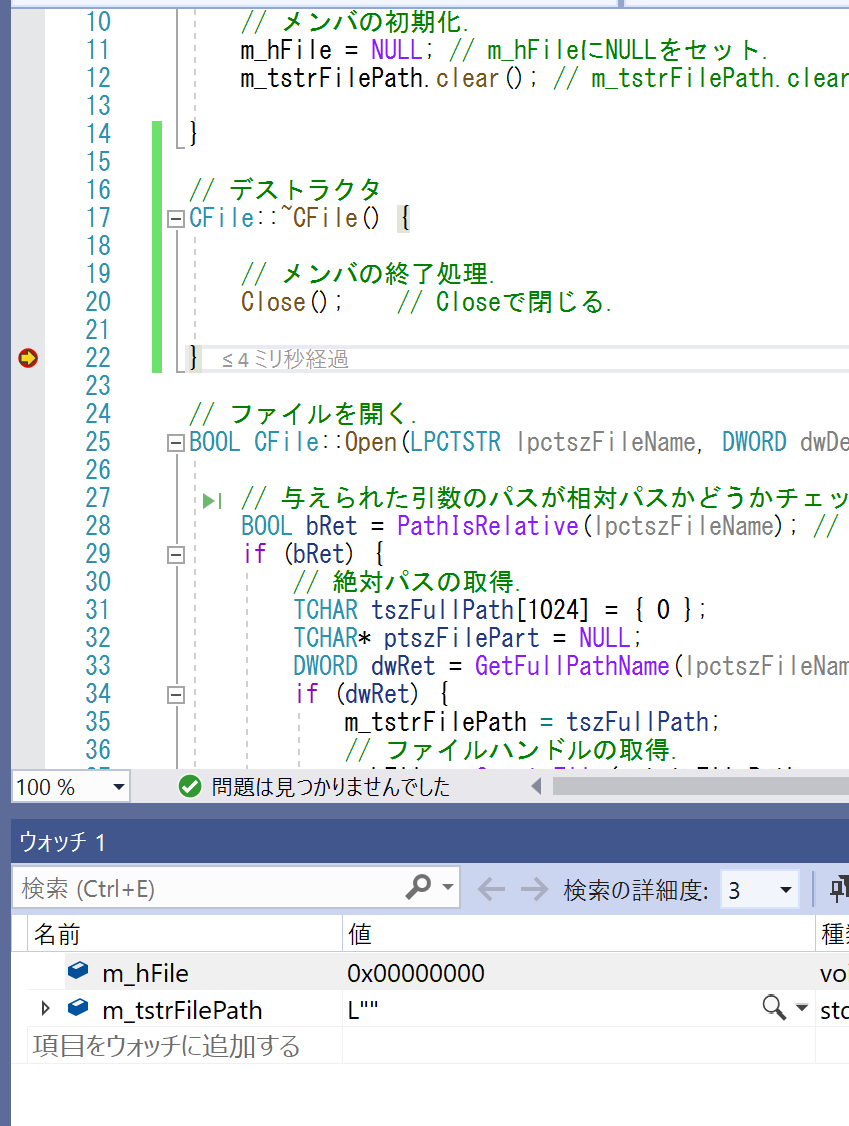Image resolution: width=849 pixels, height=1126 pixels.
Task: Open the search options dropdown arrow
Action: pos(448,887)
